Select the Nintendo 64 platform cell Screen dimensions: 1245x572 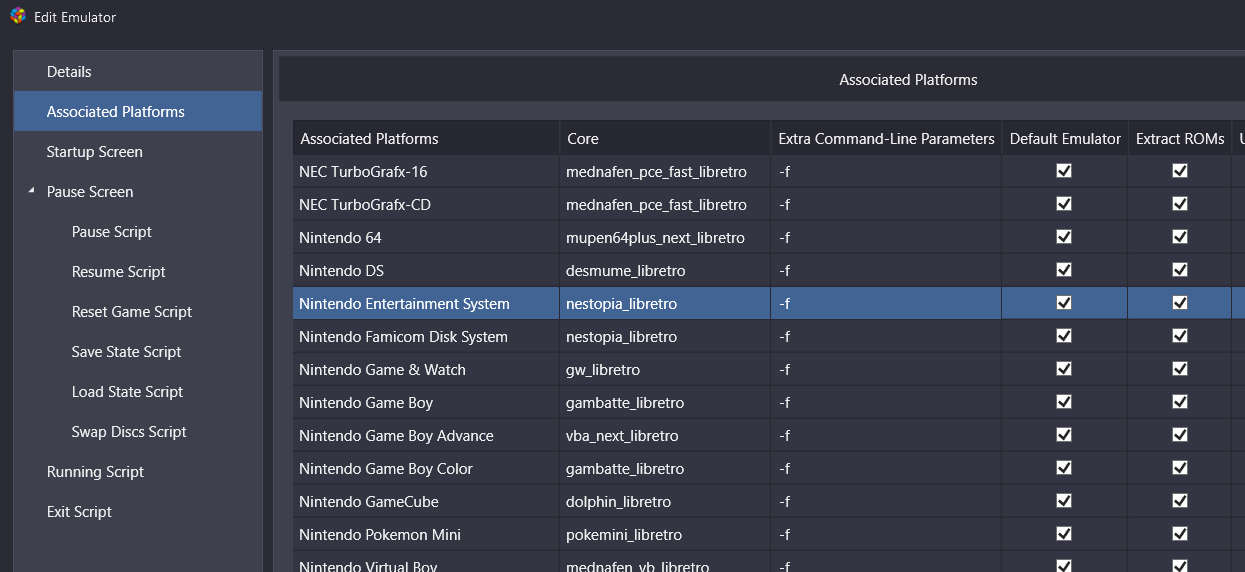click(426, 237)
